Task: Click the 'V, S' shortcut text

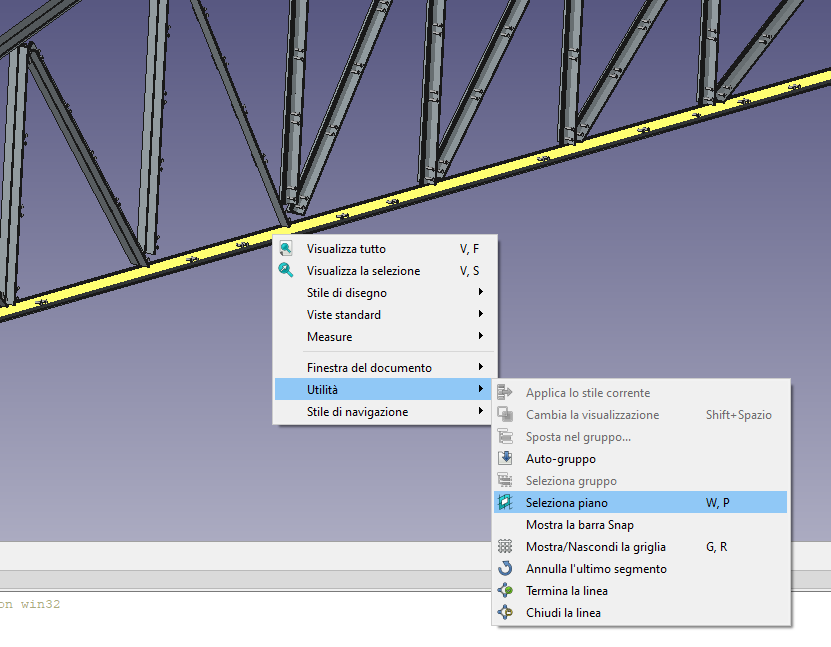Action: click(469, 270)
